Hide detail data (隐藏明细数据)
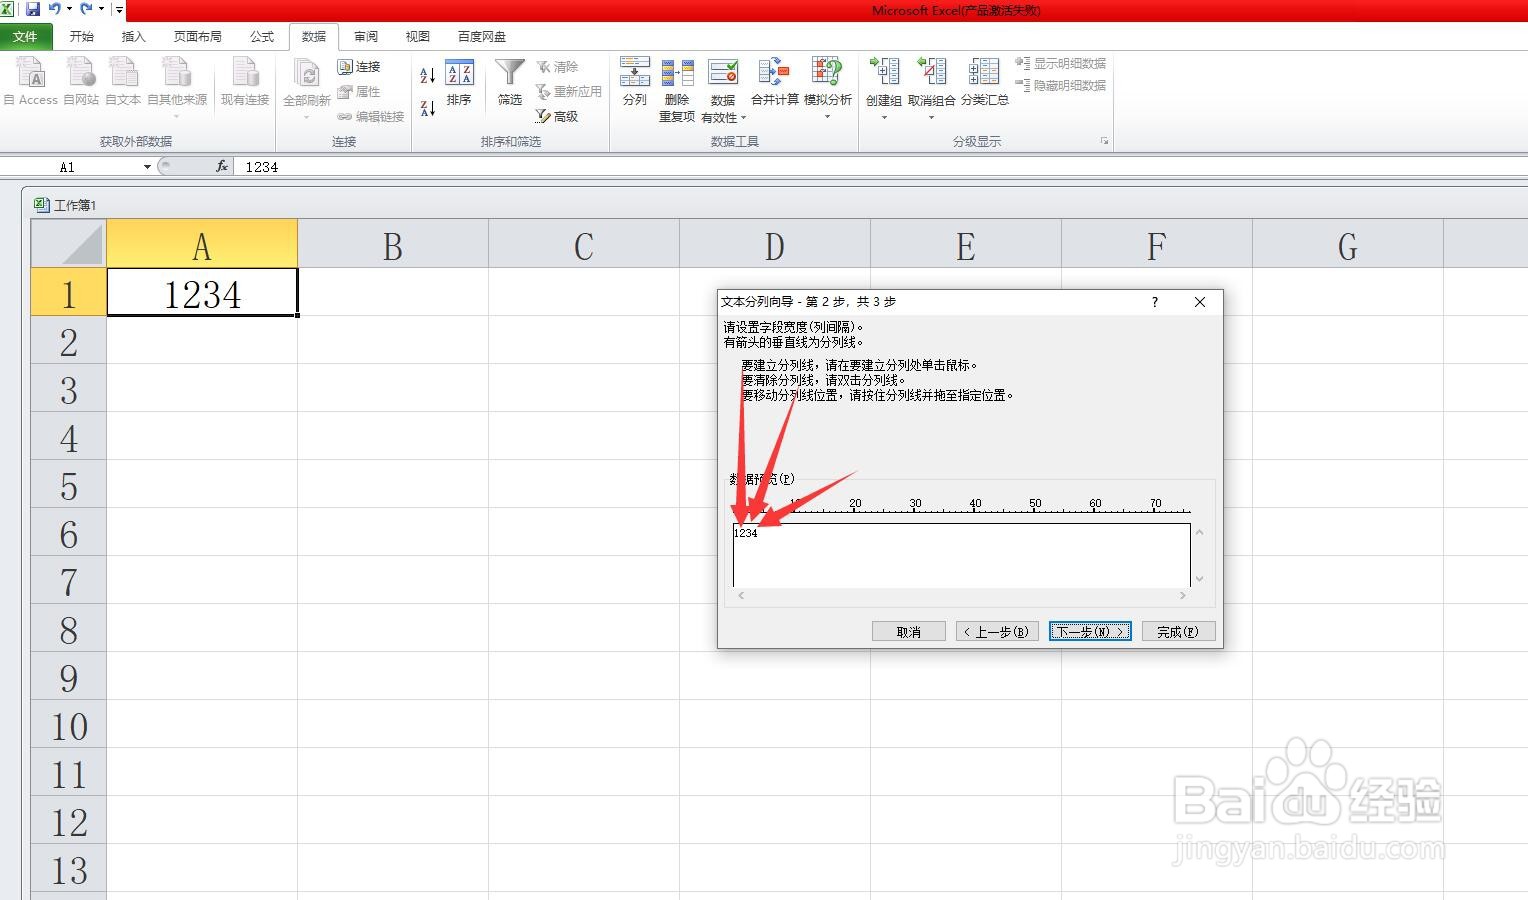 (x=1061, y=86)
